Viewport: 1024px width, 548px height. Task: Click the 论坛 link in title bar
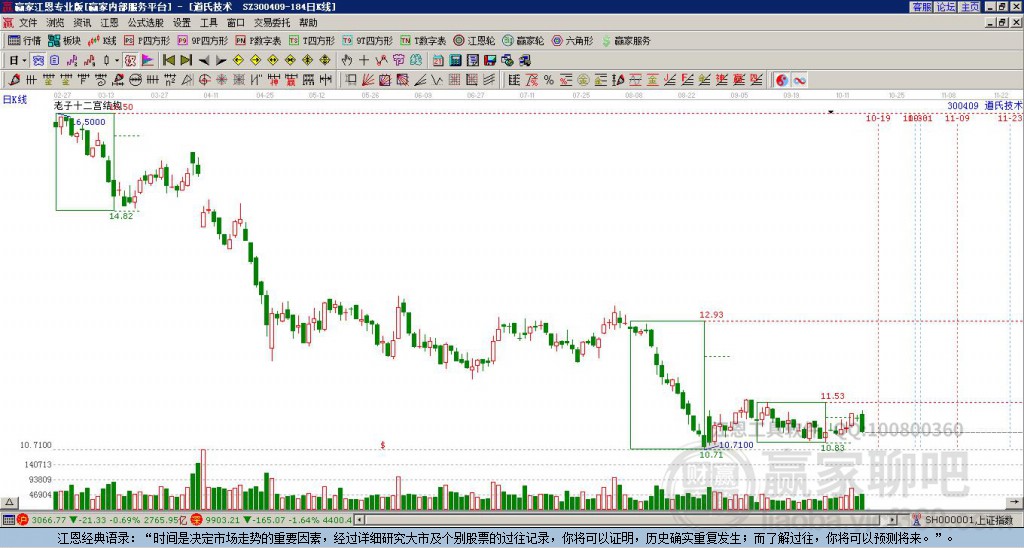click(946, 7)
